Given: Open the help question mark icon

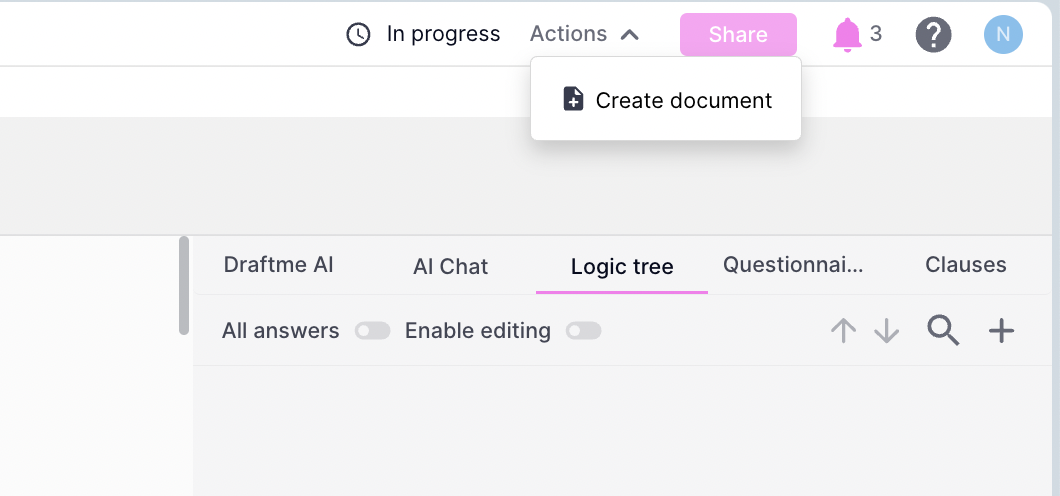Looking at the screenshot, I should (x=933, y=35).
